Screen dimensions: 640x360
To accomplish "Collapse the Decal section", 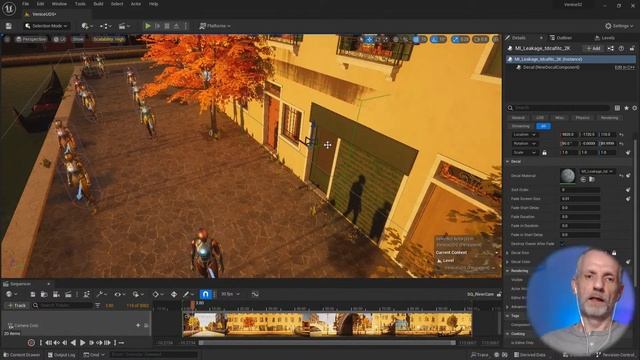I will click(x=508, y=162).
